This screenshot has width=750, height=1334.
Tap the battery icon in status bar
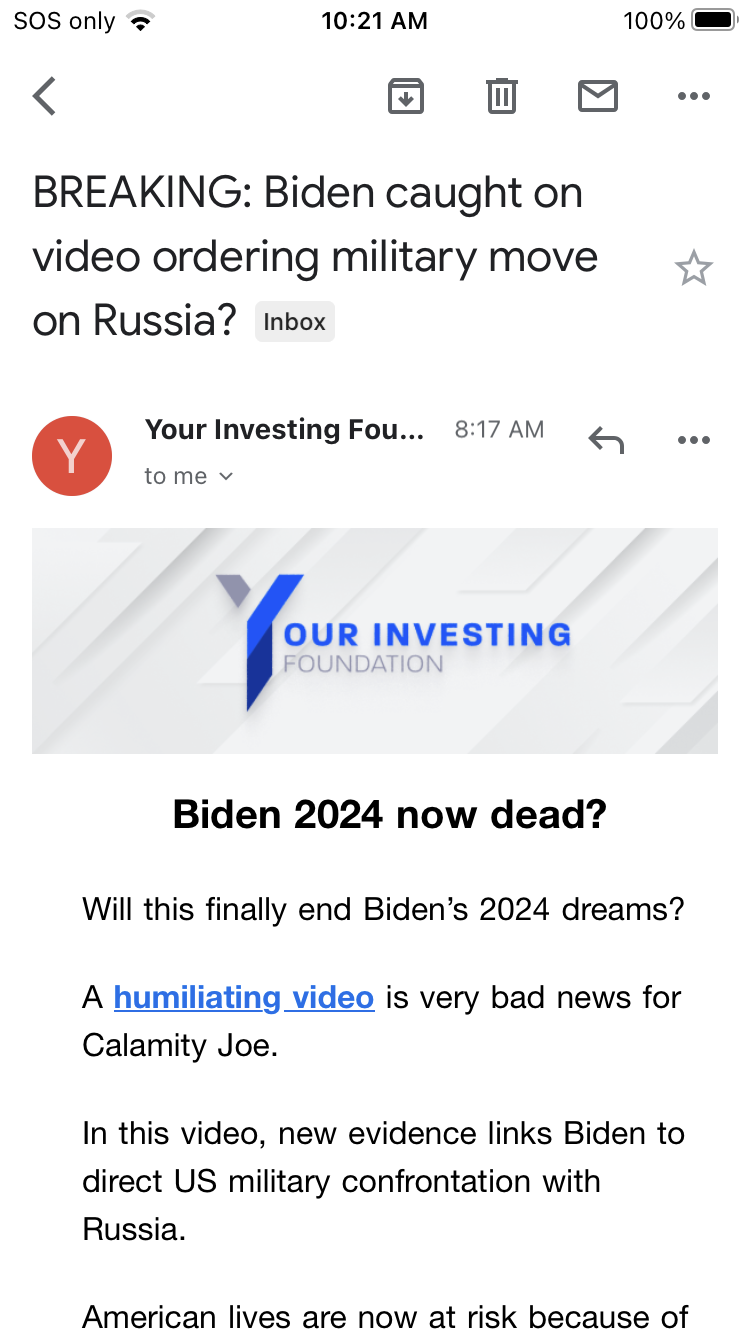[x=714, y=21]
